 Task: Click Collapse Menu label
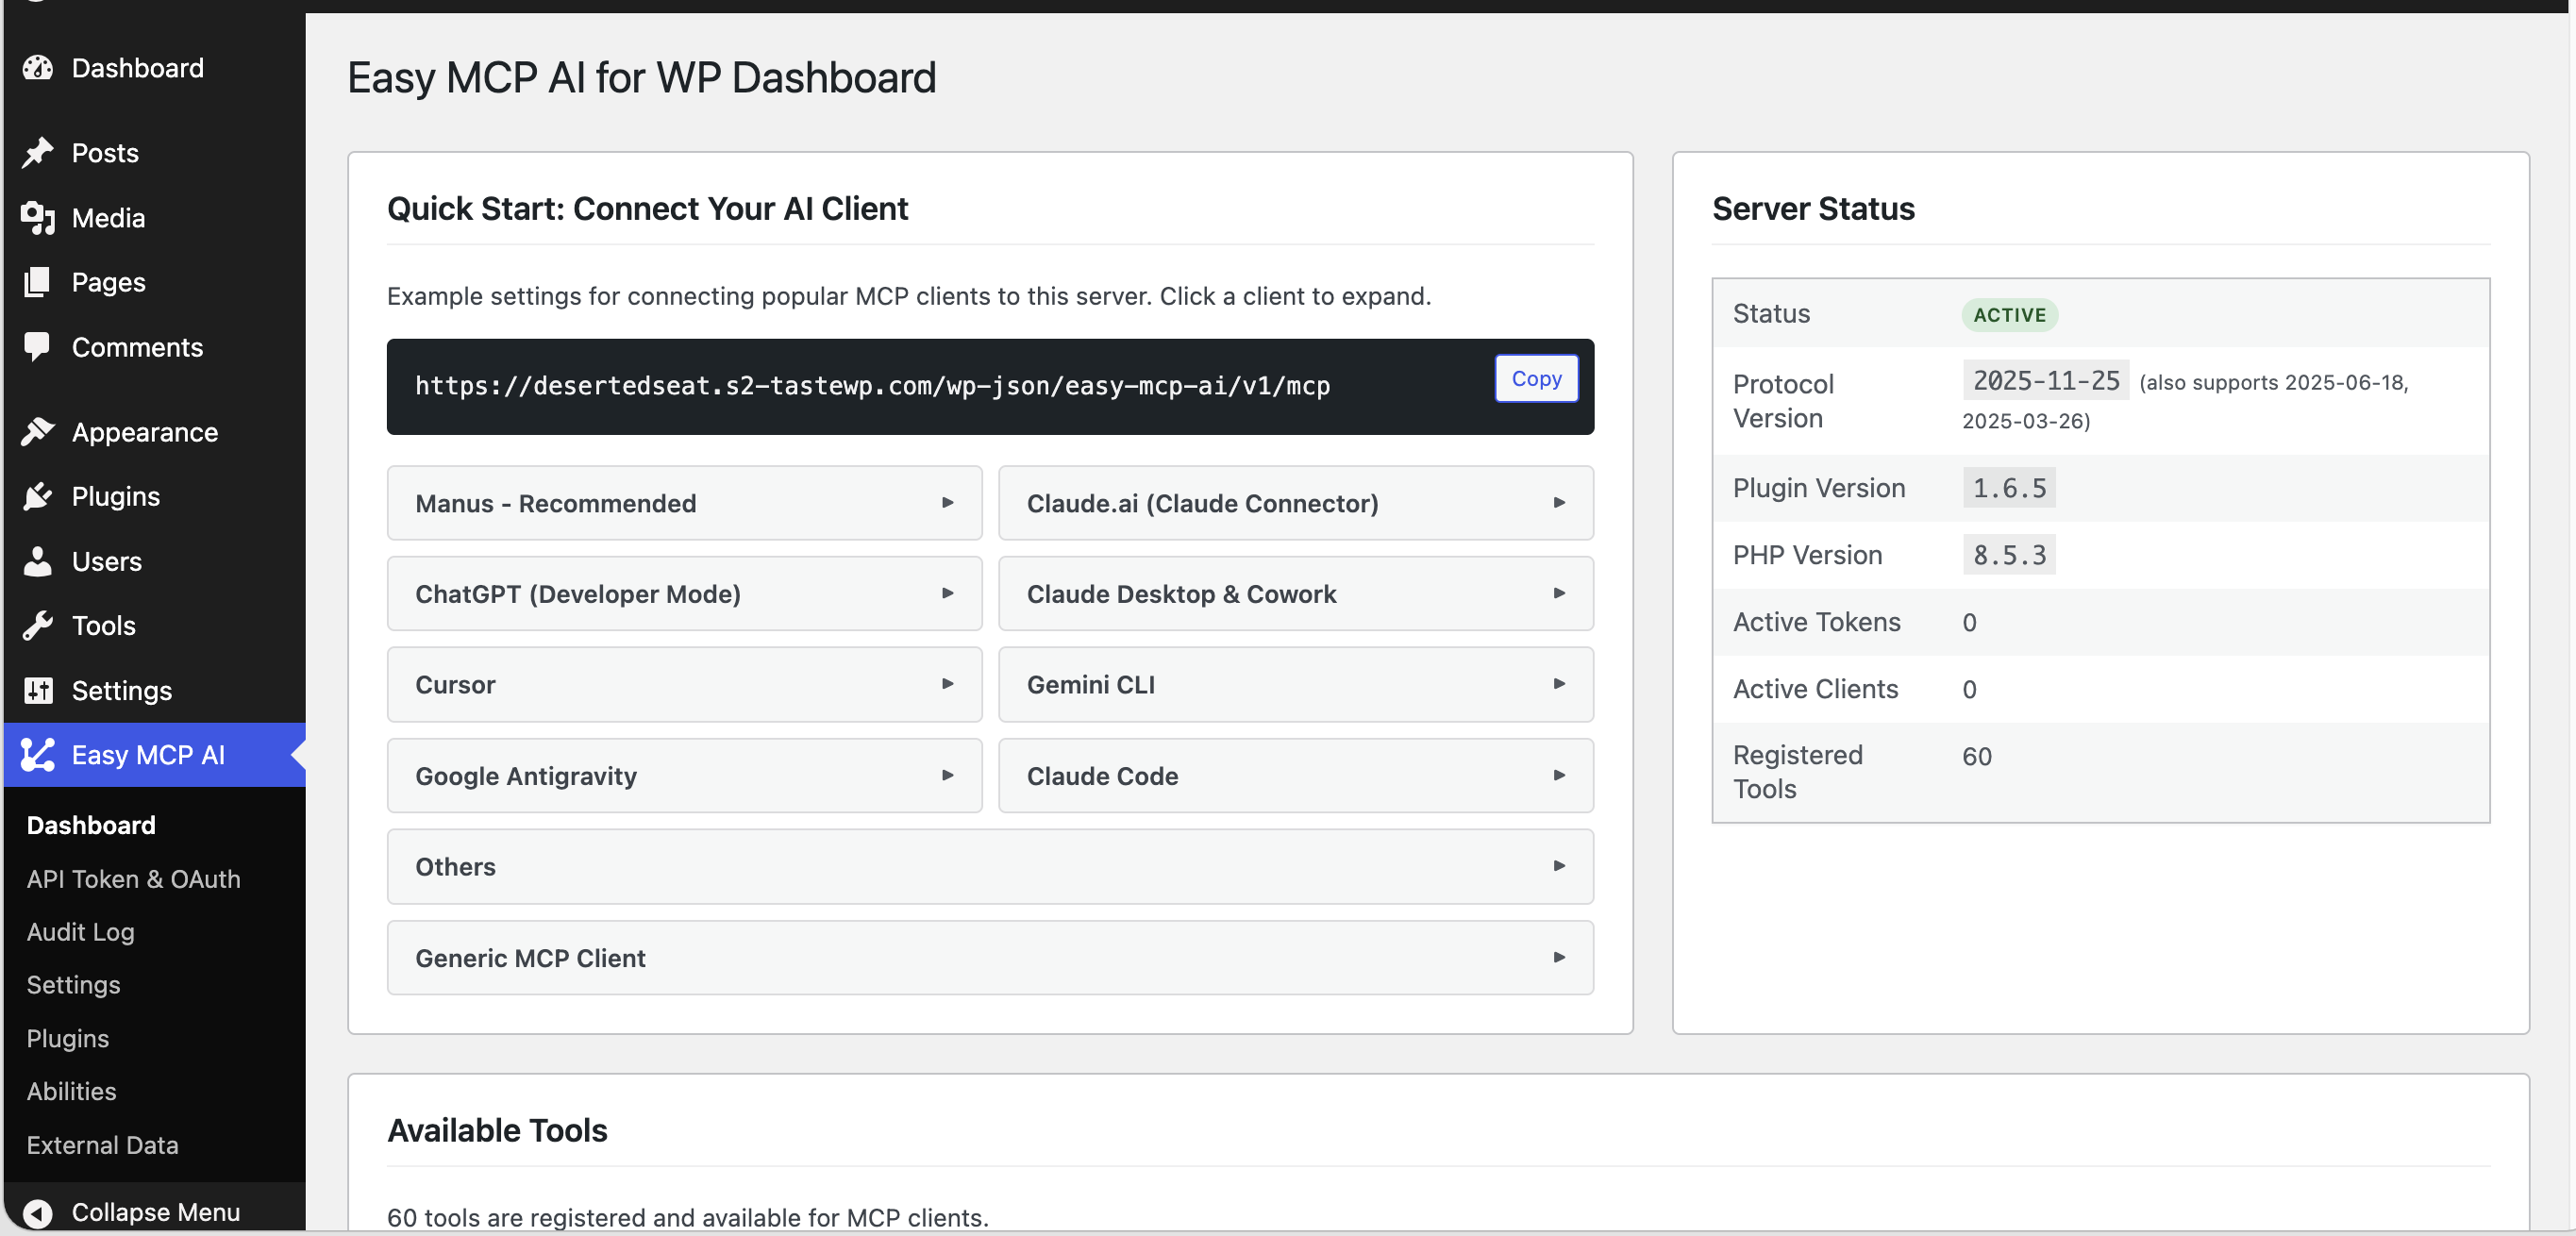click(156, 1212)
